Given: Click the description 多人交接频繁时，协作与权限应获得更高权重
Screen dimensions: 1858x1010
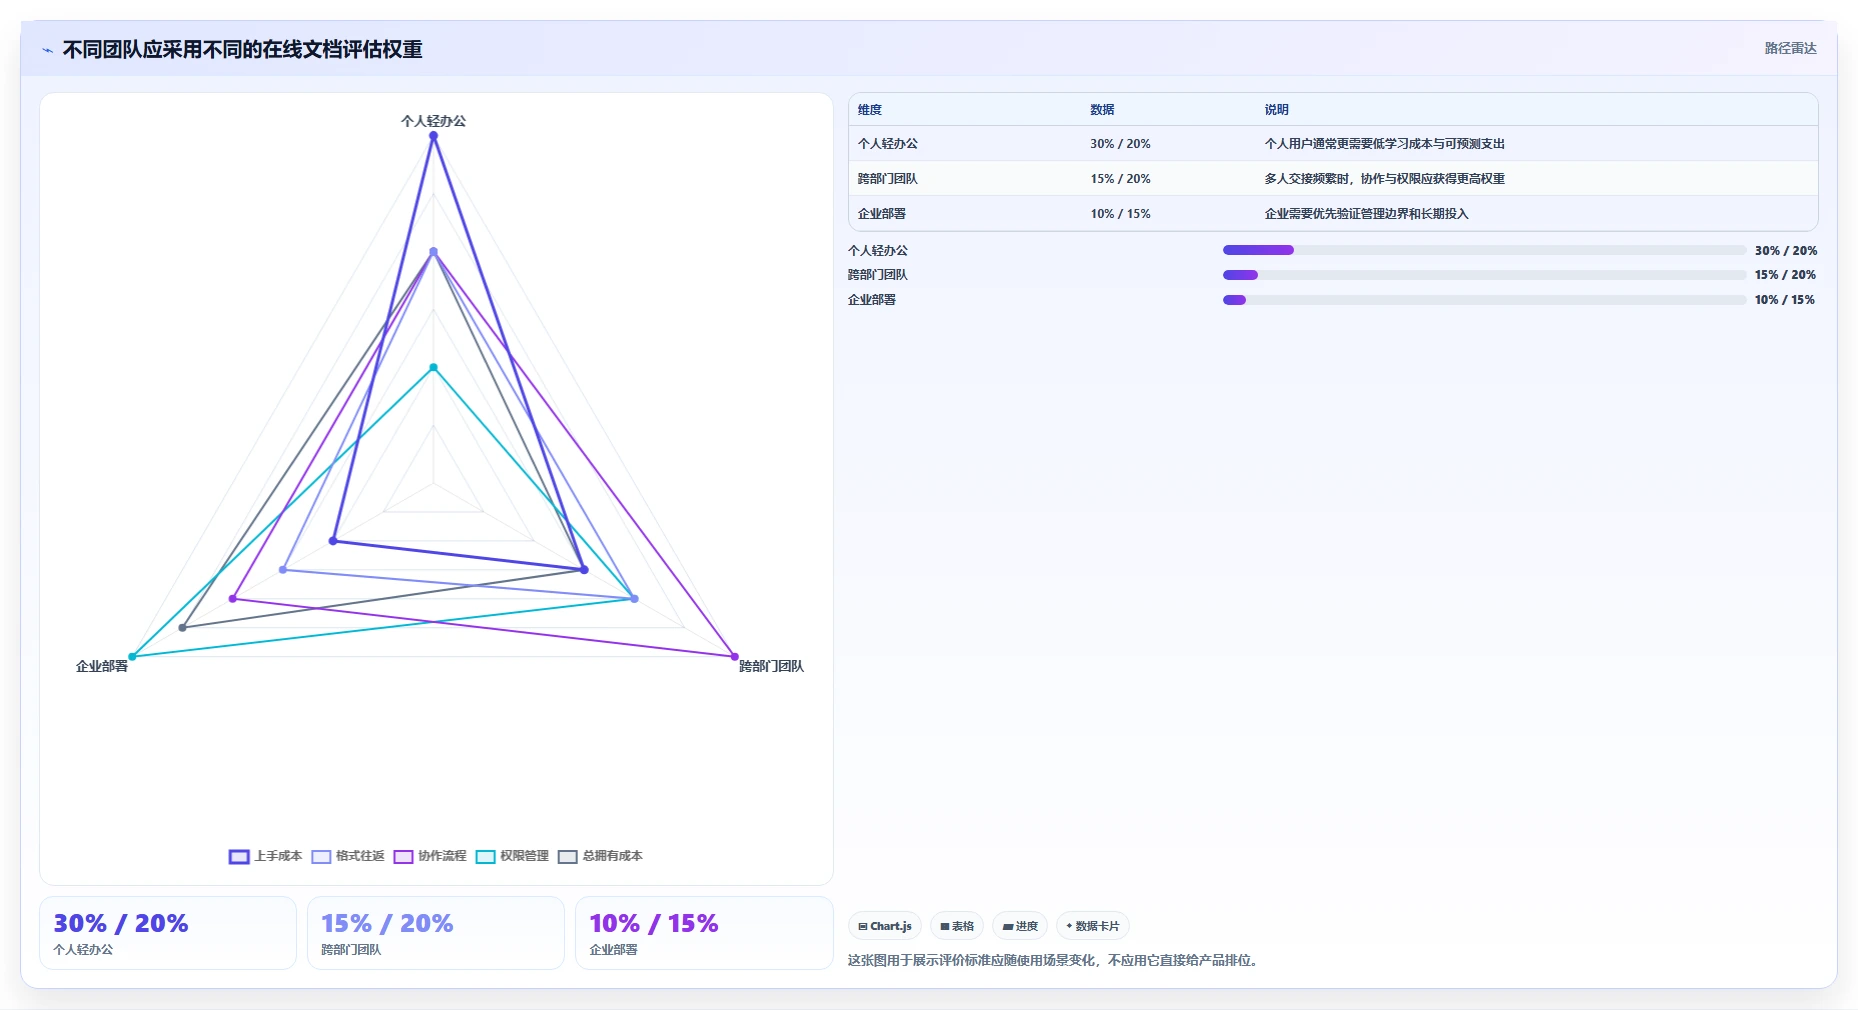Looking at the screenshot, I should tap(1384, 179).
